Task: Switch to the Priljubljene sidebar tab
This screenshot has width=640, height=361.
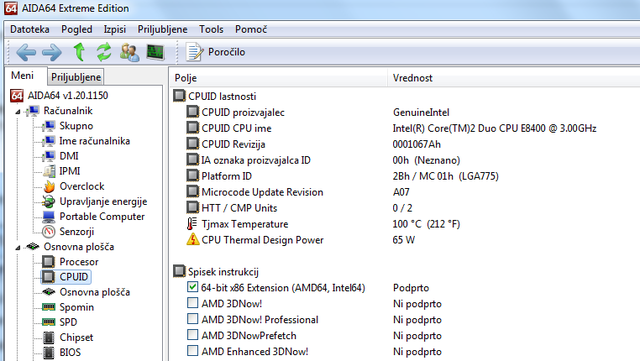Action: click(76, 77)
